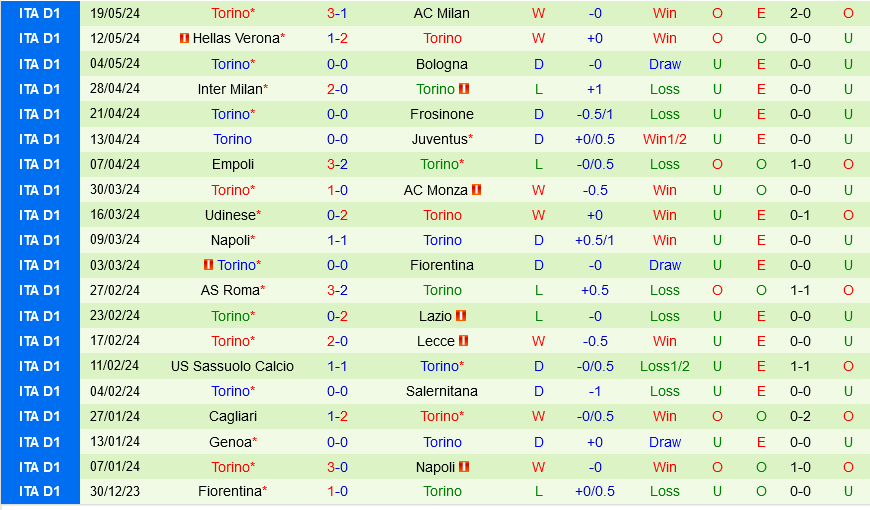Screen dimensions: 870x510
Task: Click red card icon by Torino, 03/03/24 row
Action: (x=208, y=265)
